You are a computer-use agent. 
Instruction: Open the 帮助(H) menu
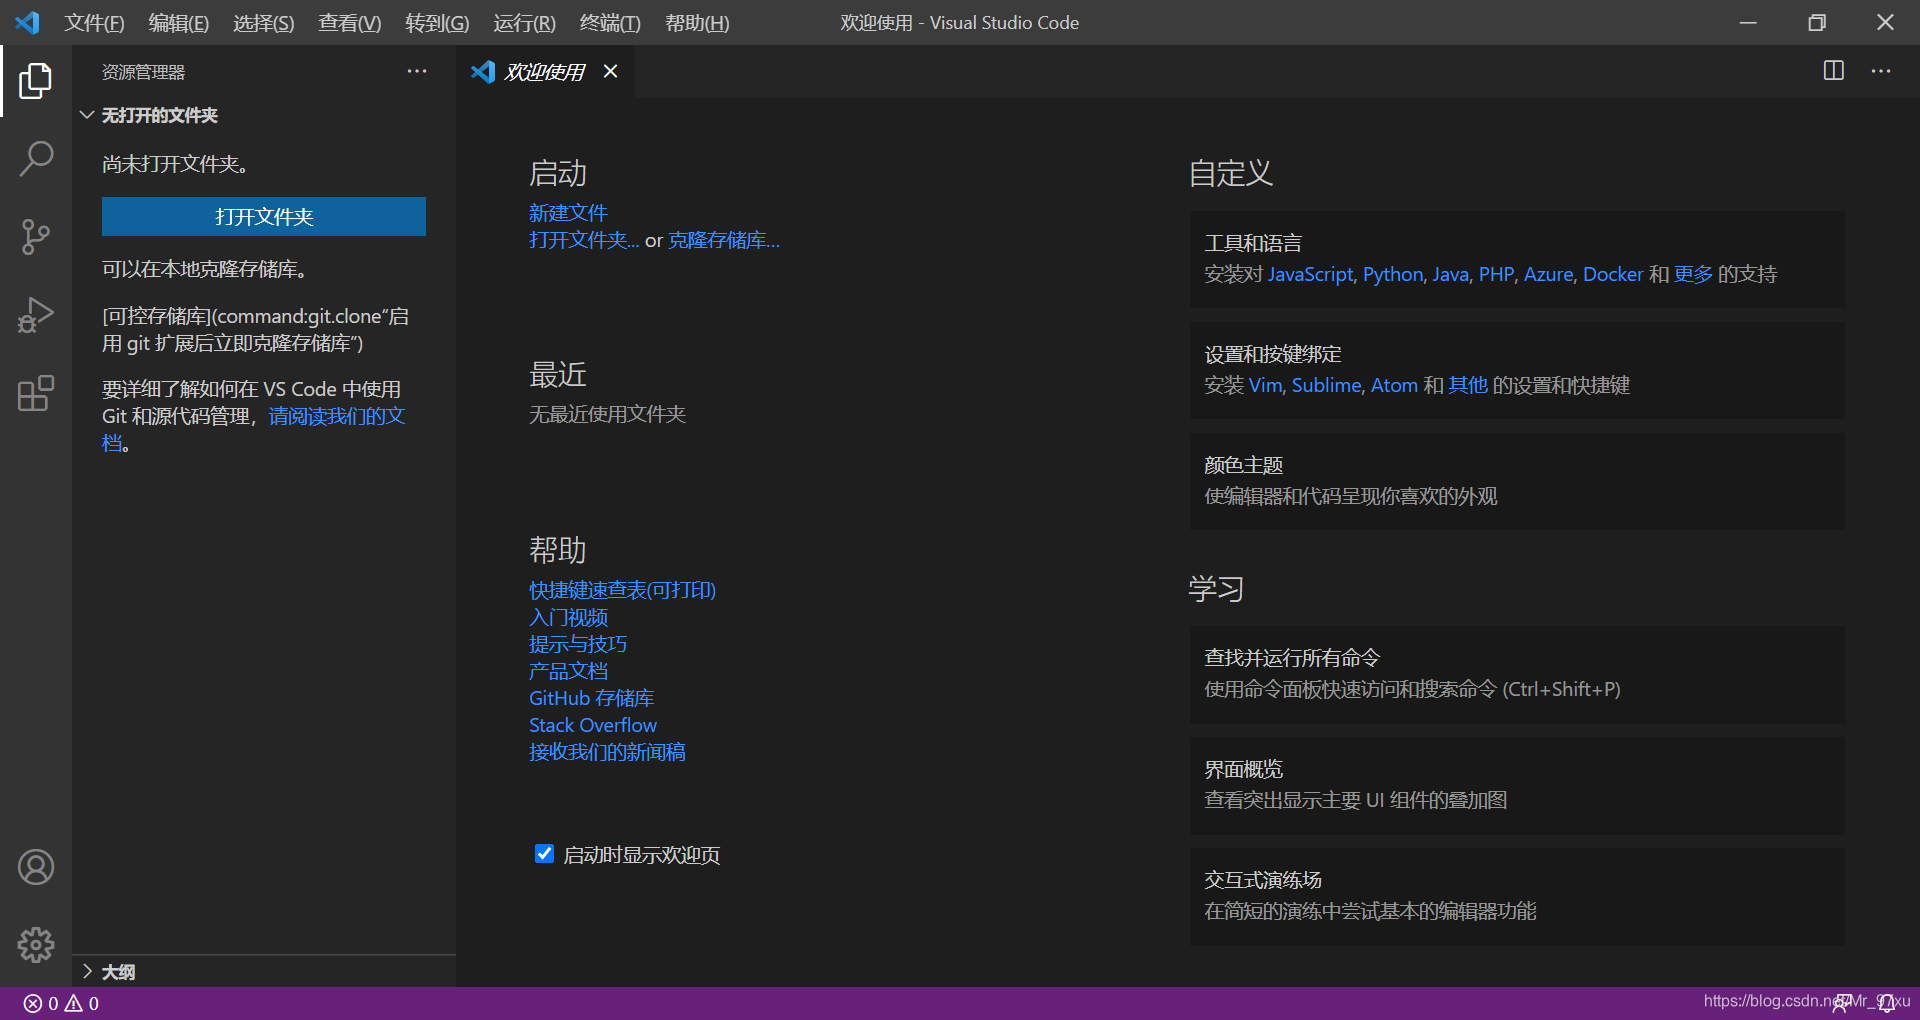[x=697, y=22]
